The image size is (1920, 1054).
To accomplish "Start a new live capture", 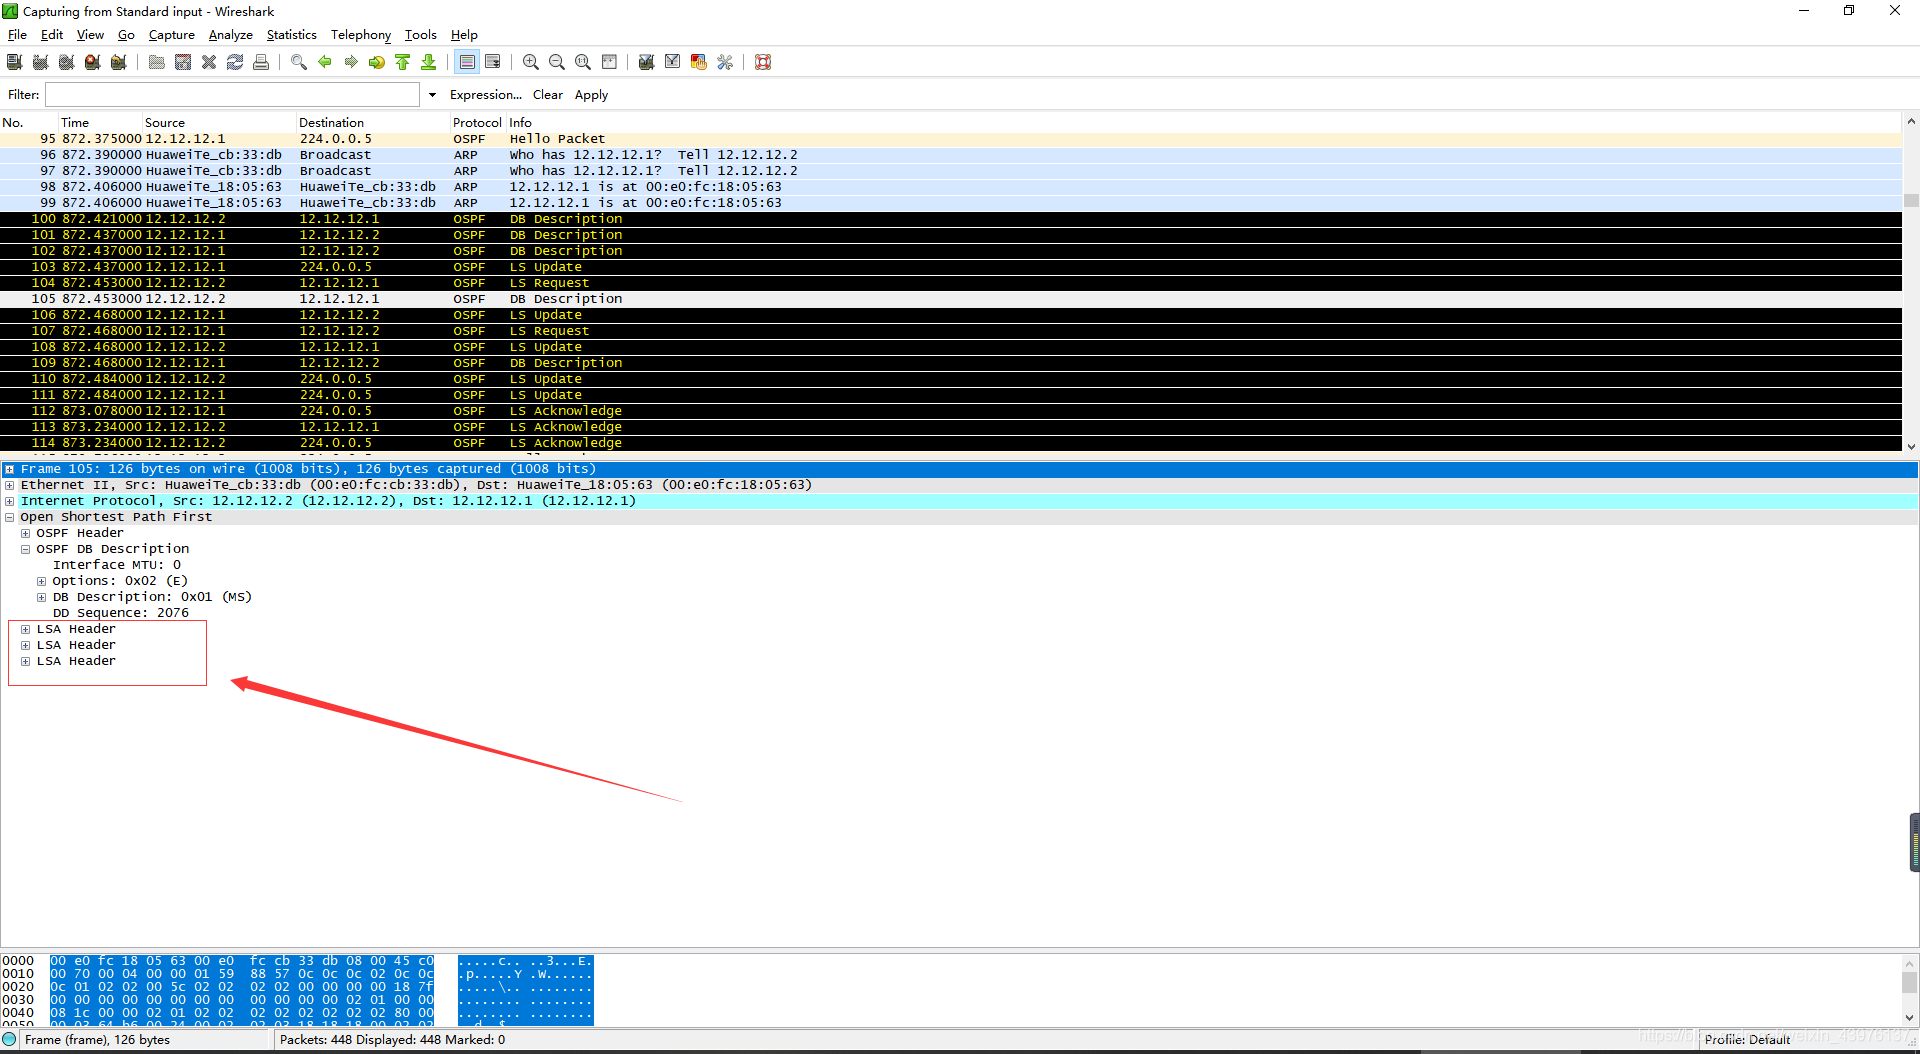I will [x=67, y=62].
